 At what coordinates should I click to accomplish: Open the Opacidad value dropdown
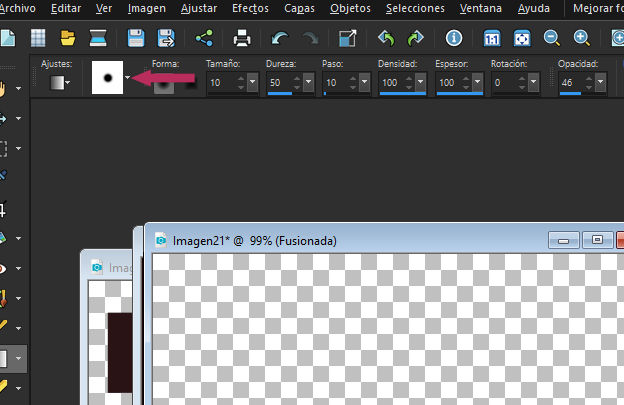pos(600,82)
